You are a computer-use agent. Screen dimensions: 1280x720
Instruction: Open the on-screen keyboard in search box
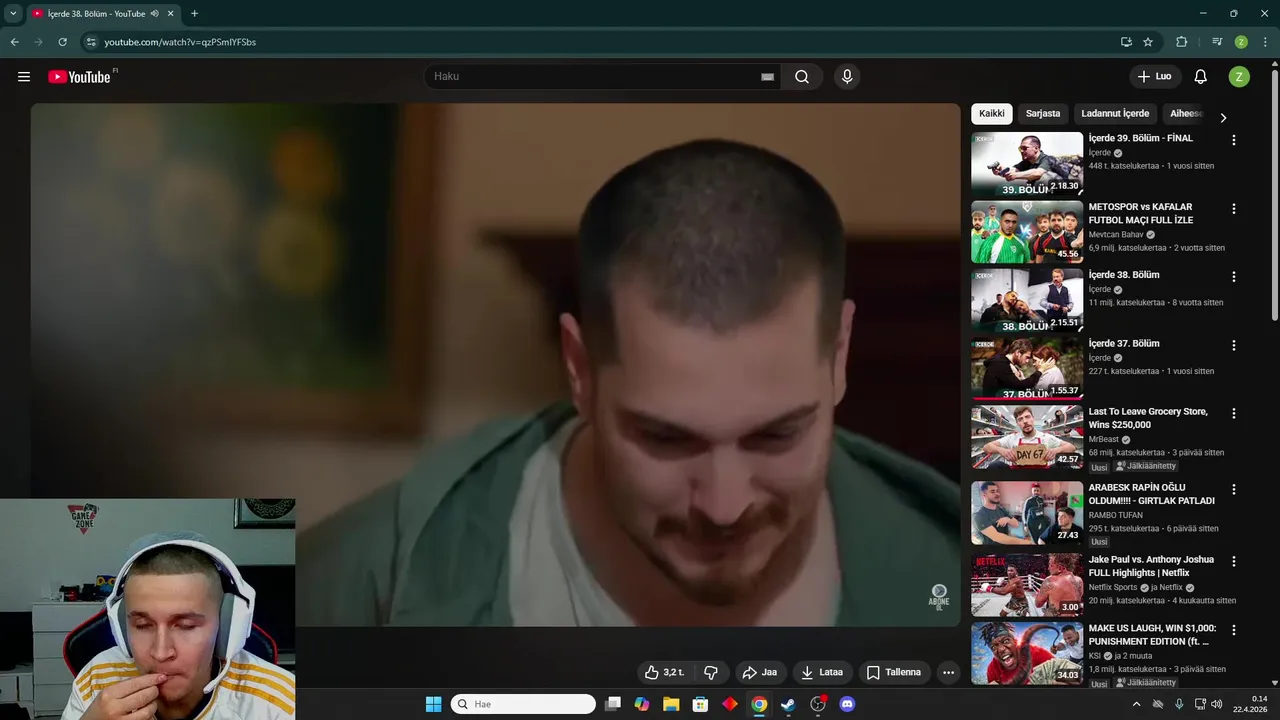pos(767,77)
